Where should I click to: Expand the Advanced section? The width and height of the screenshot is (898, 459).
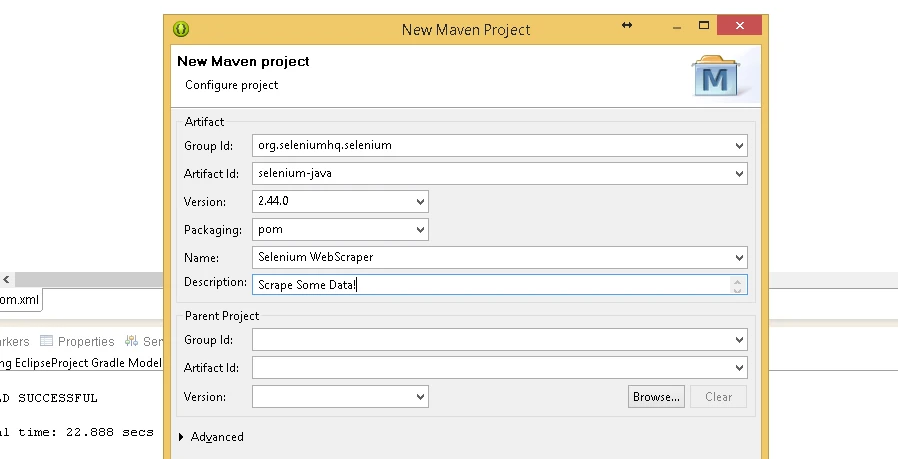pyautogui.click(x=181, y=437)
